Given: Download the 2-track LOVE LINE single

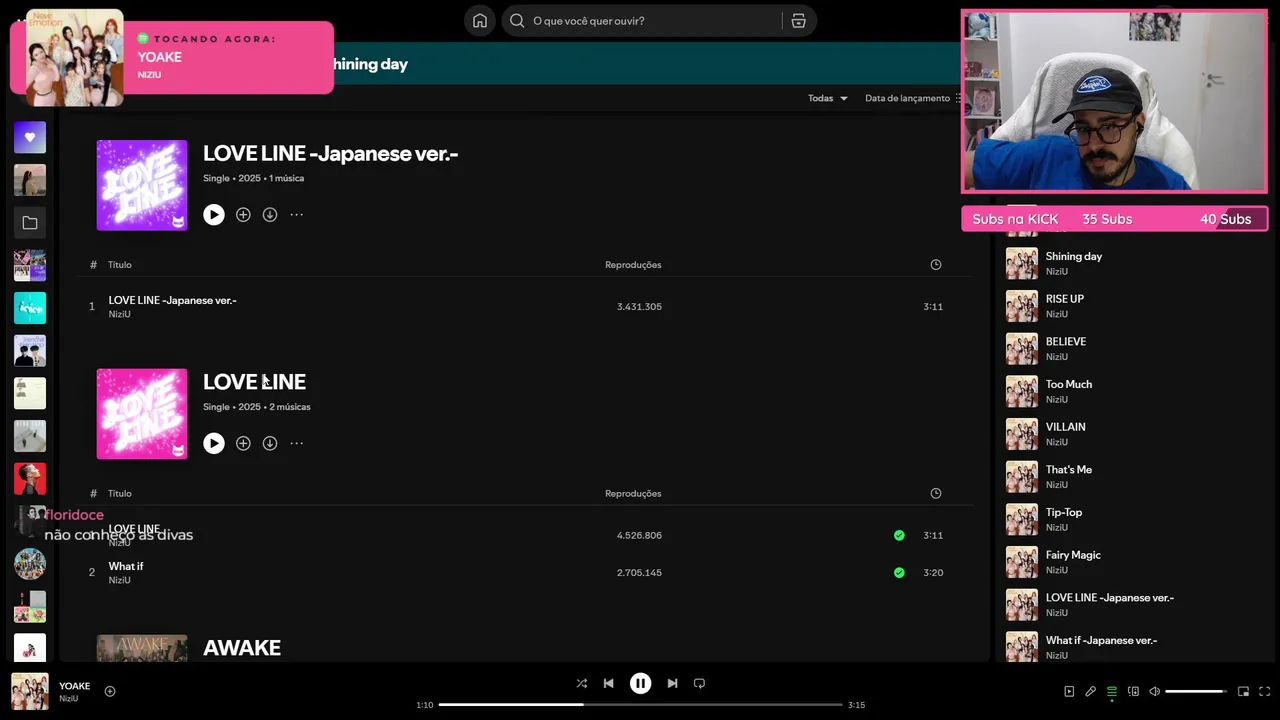Looking at the screenshot, I should 270,443.
